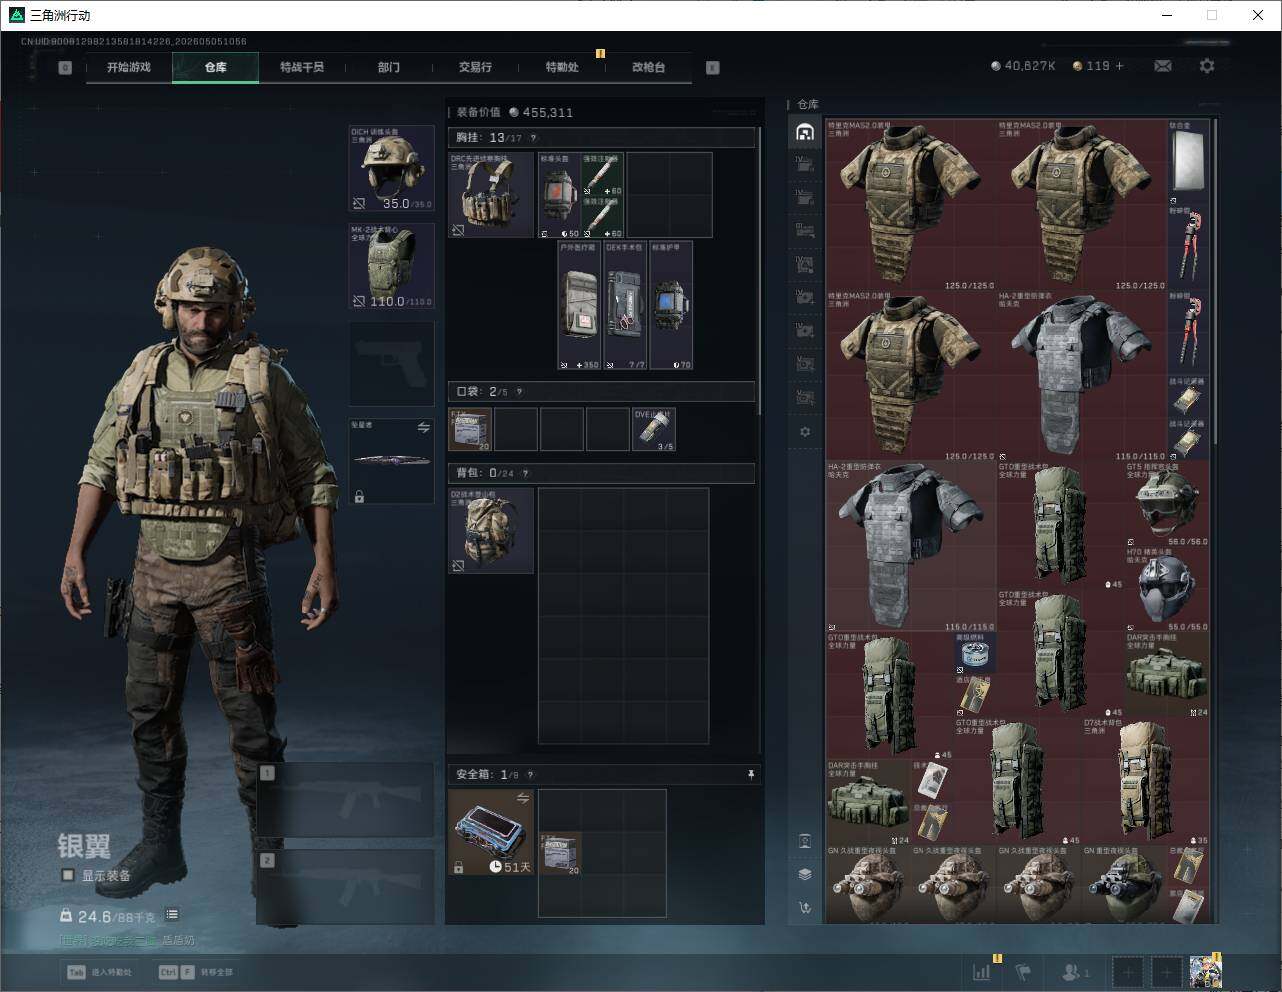The height and width of the screenshot is (992, 1282).
Task: Click the empty pistol slot
Action: coord(391,363)
